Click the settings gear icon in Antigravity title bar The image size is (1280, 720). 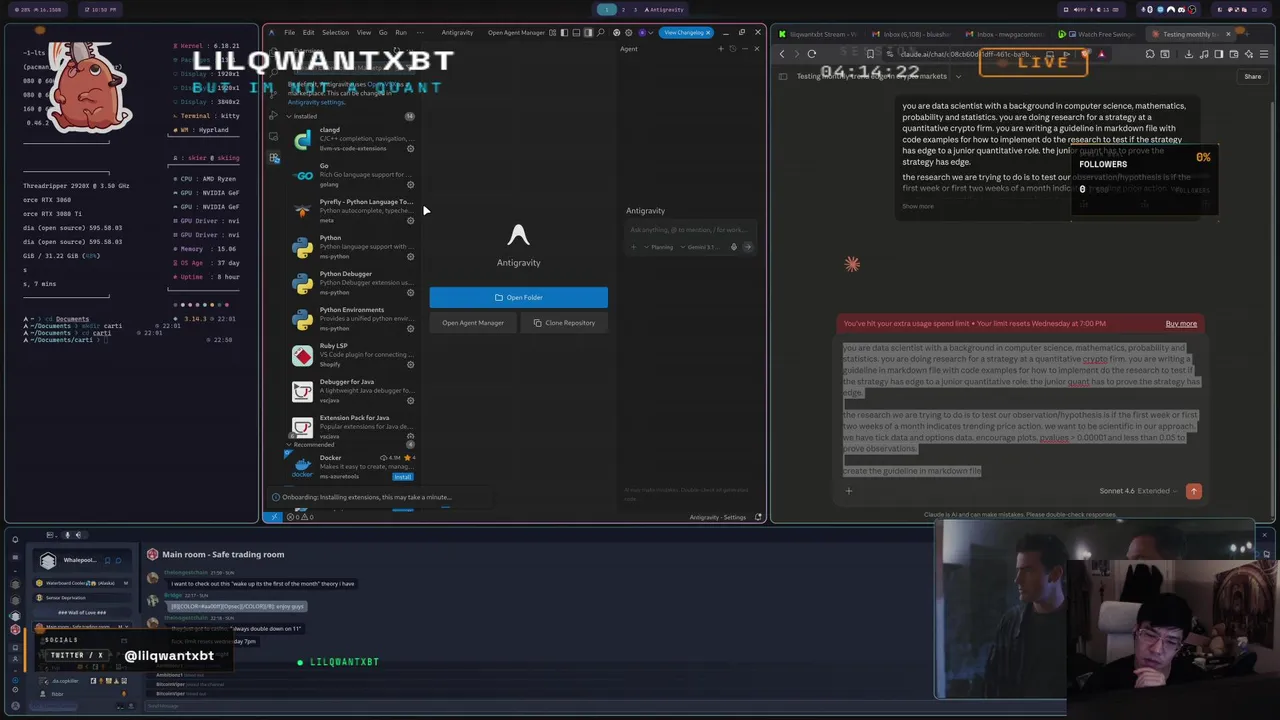pyautogui.click(x=629, y=33)
